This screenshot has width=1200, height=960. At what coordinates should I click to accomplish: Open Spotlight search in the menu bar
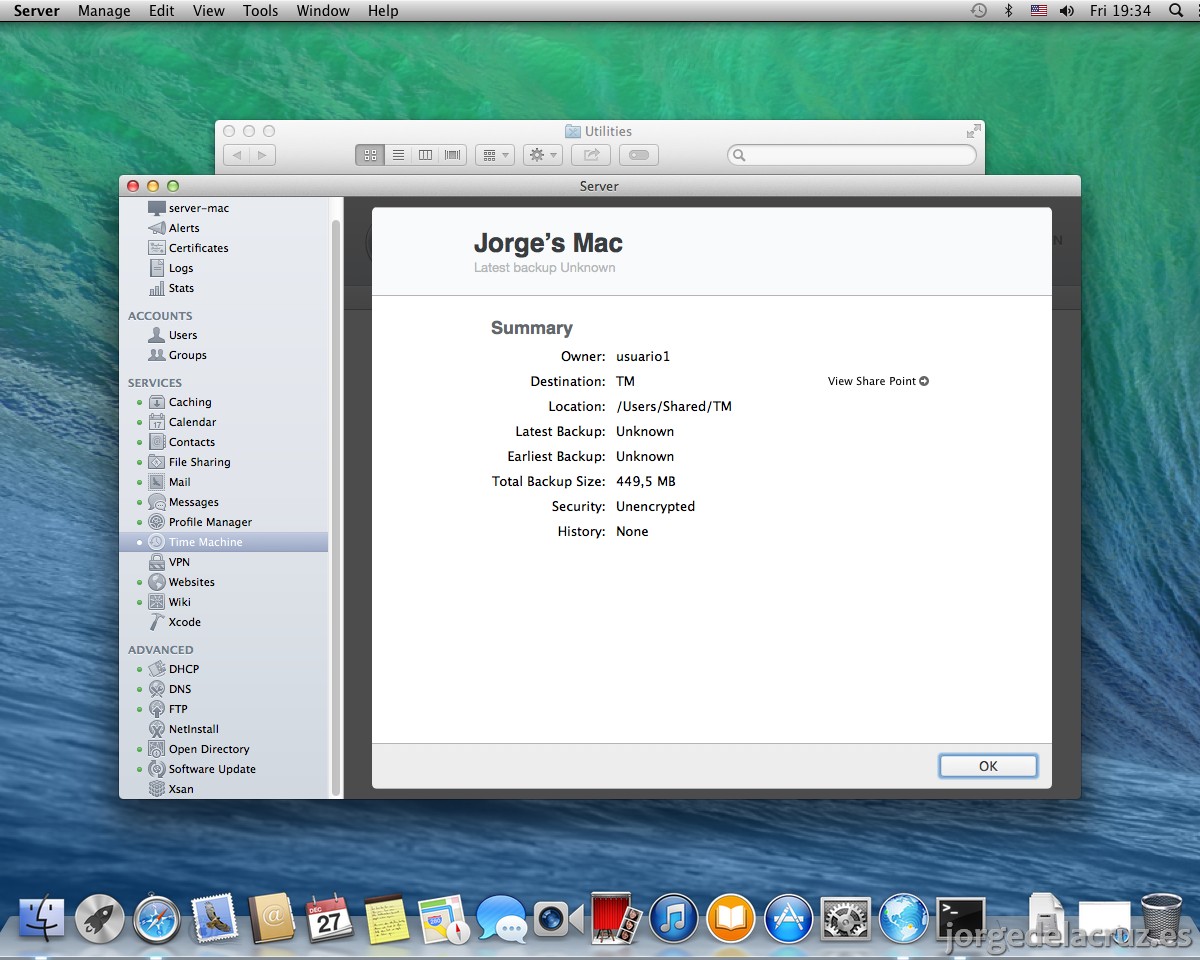pyautogui.click(x=1176, y=11)
